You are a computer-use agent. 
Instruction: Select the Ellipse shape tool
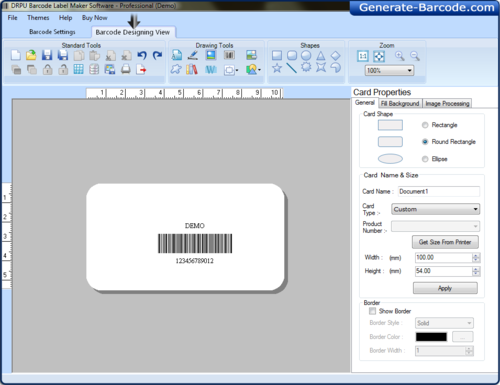pos(306,55)
